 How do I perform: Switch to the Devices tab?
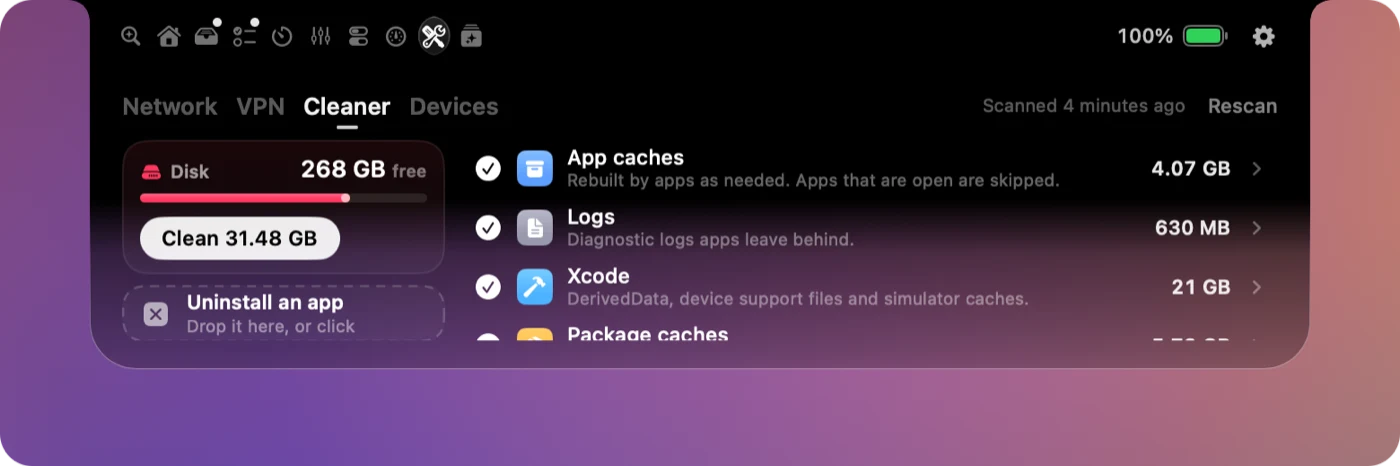point(454,106)
